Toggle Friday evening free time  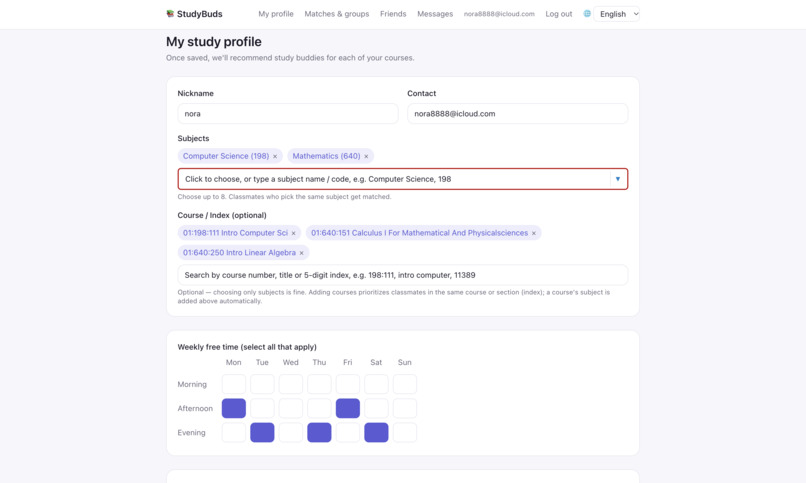click(348, 433)
